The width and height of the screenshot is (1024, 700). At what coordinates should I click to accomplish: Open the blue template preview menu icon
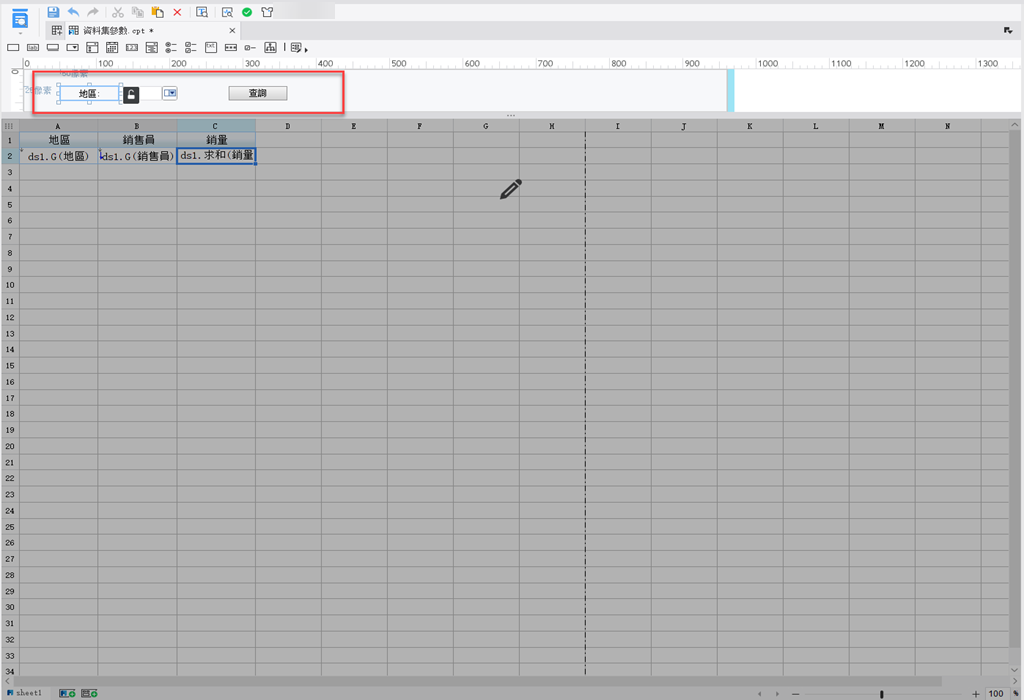[20, 18]
